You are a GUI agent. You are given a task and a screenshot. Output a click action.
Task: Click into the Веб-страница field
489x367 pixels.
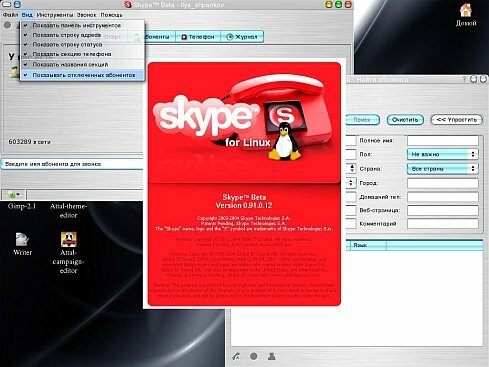coord(443,210)
